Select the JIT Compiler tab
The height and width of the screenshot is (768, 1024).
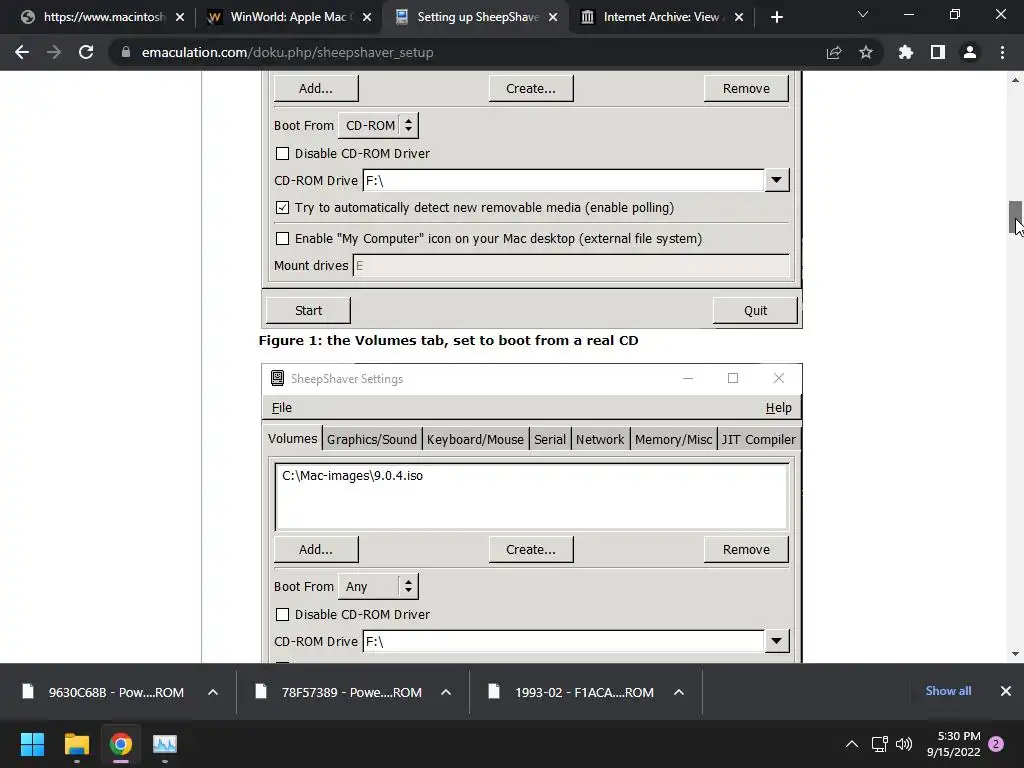click(x=758, y=440)
